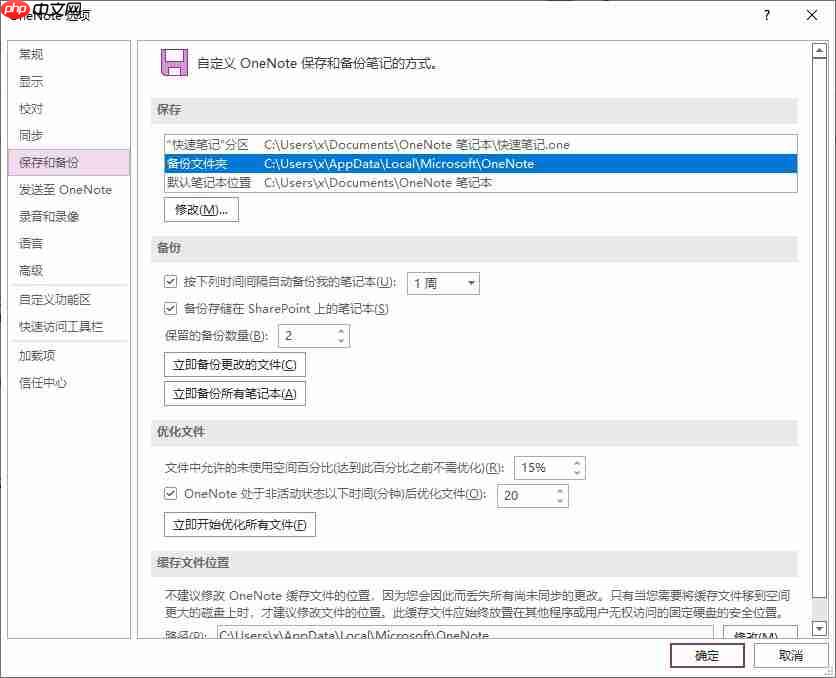Increase the inactivity minutes value
This screenshot has height=678, width=836.
[x=560, y=491]
